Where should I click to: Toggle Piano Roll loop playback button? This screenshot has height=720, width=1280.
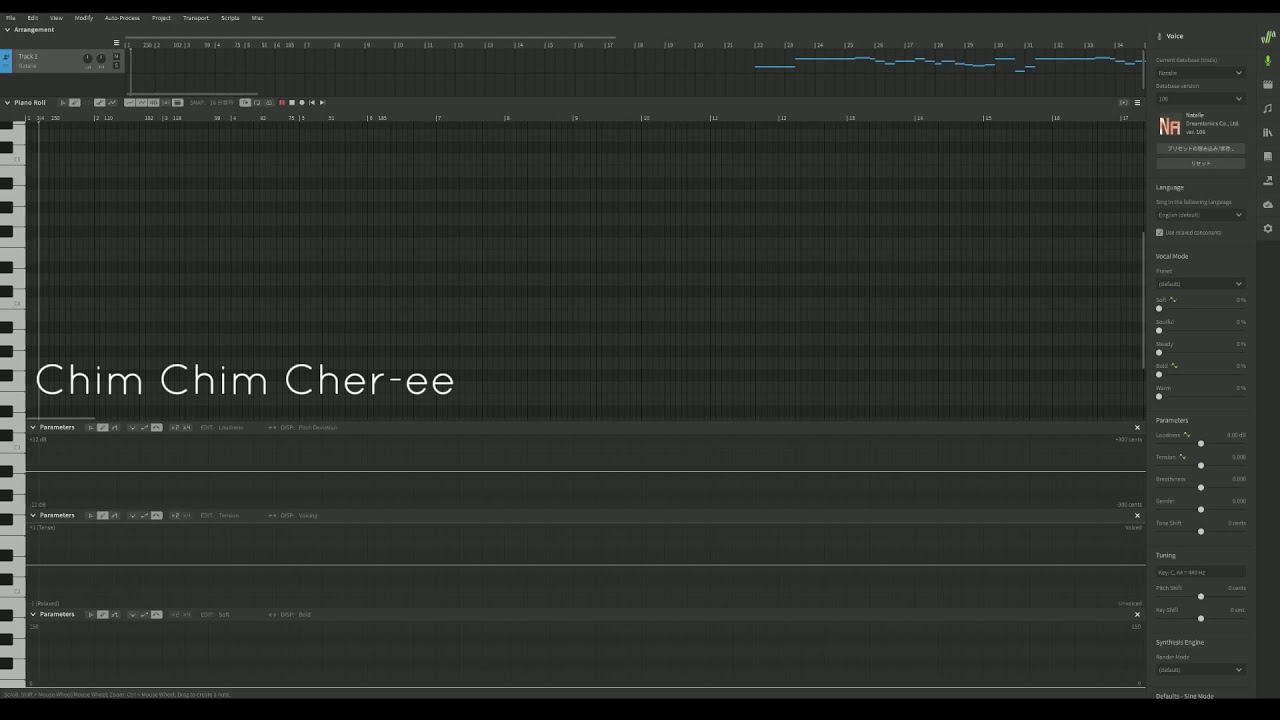(257, 102)
